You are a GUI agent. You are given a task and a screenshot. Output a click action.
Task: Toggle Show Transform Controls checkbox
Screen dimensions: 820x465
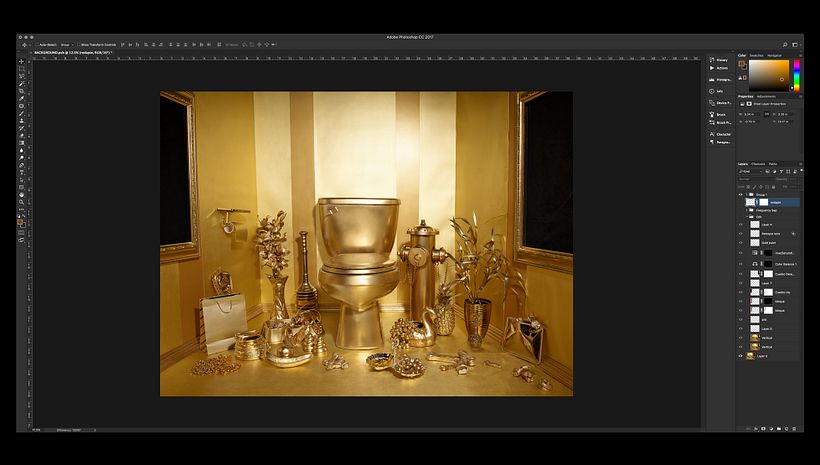click(x=78, y=45)
